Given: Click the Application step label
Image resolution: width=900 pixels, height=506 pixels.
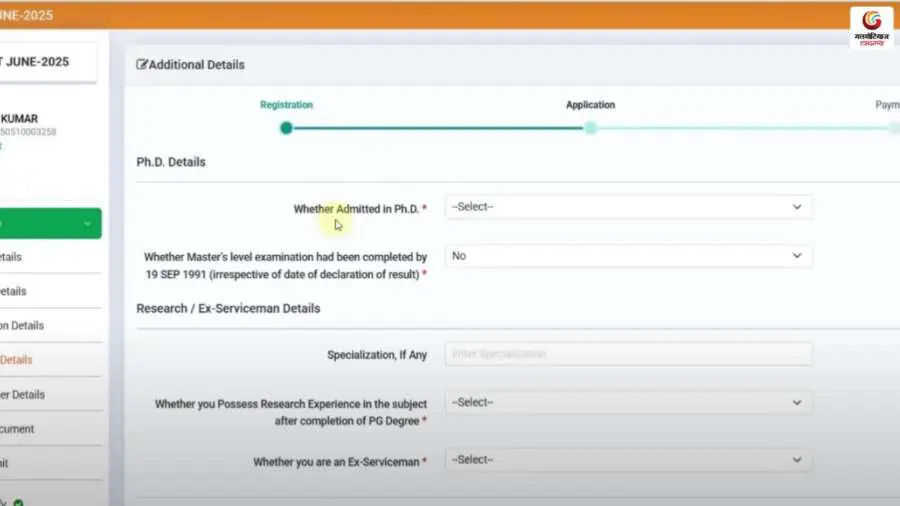Looking at the screenshot, I should coord(590,105).
